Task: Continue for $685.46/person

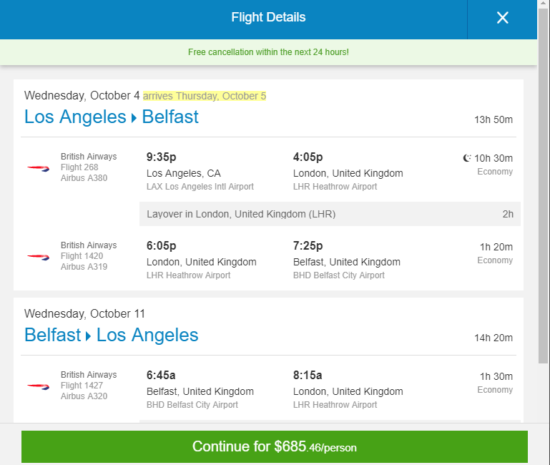Action: pos(274,447)
